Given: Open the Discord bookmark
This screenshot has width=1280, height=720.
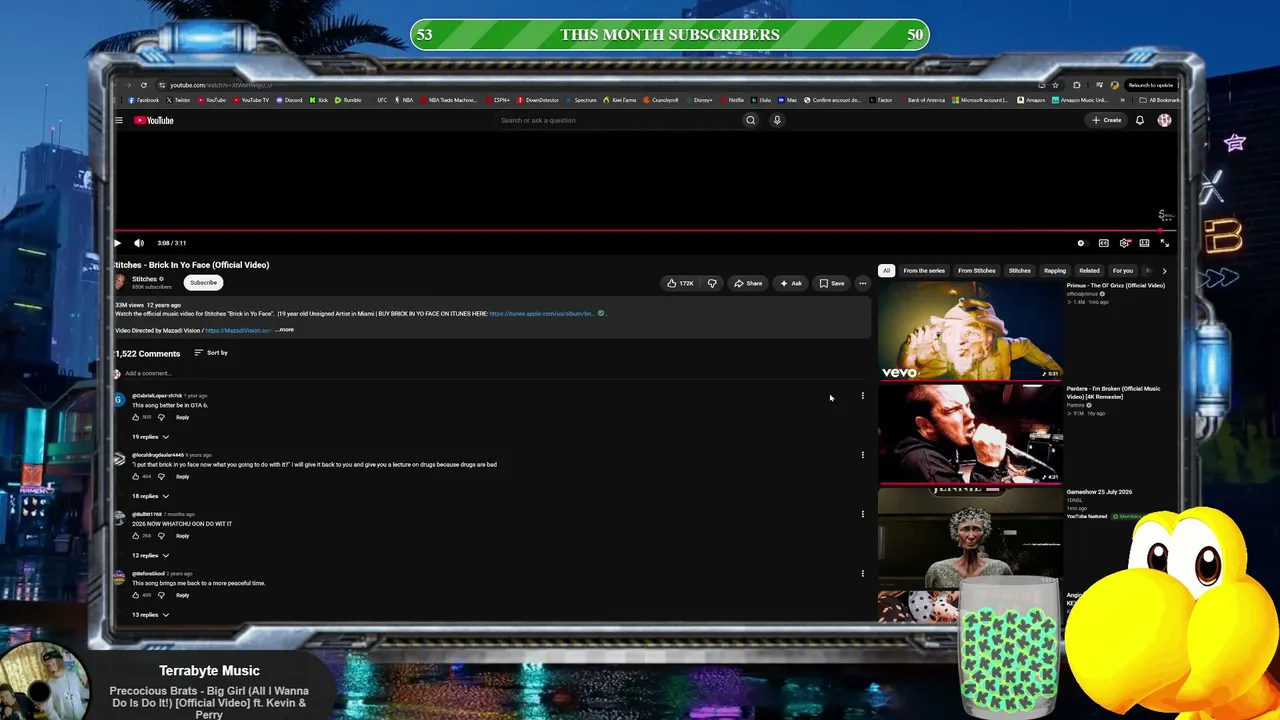Looking at the screenshot, I should 290,100.
